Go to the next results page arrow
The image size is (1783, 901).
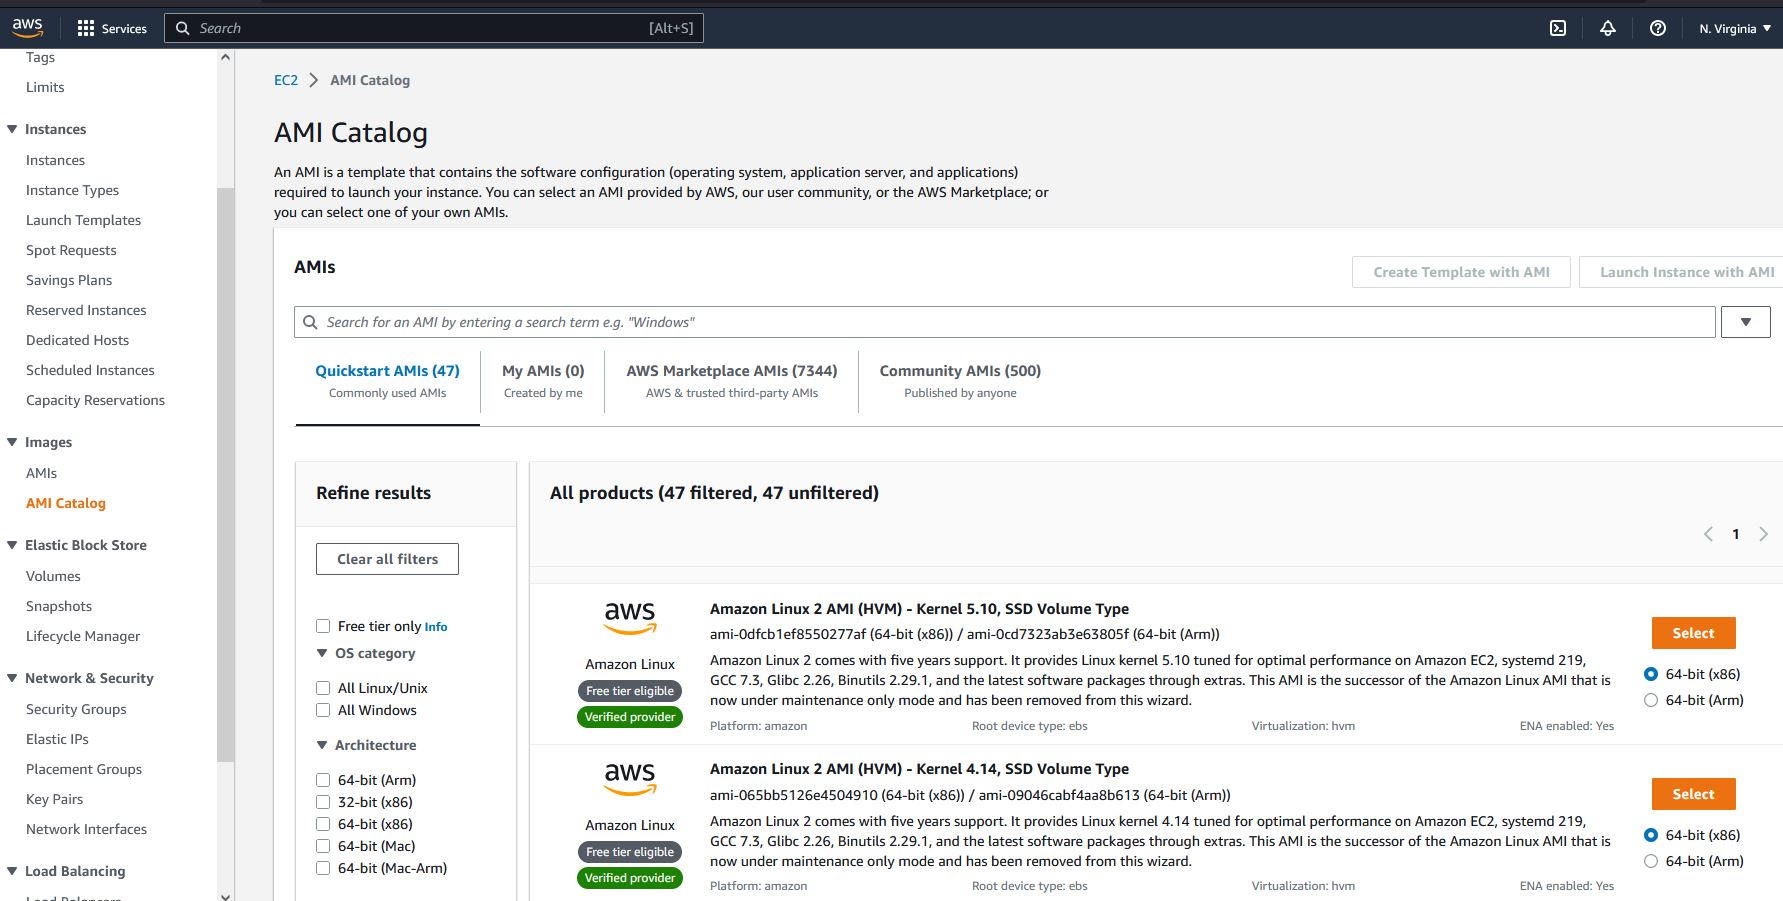click(1763, 534)
